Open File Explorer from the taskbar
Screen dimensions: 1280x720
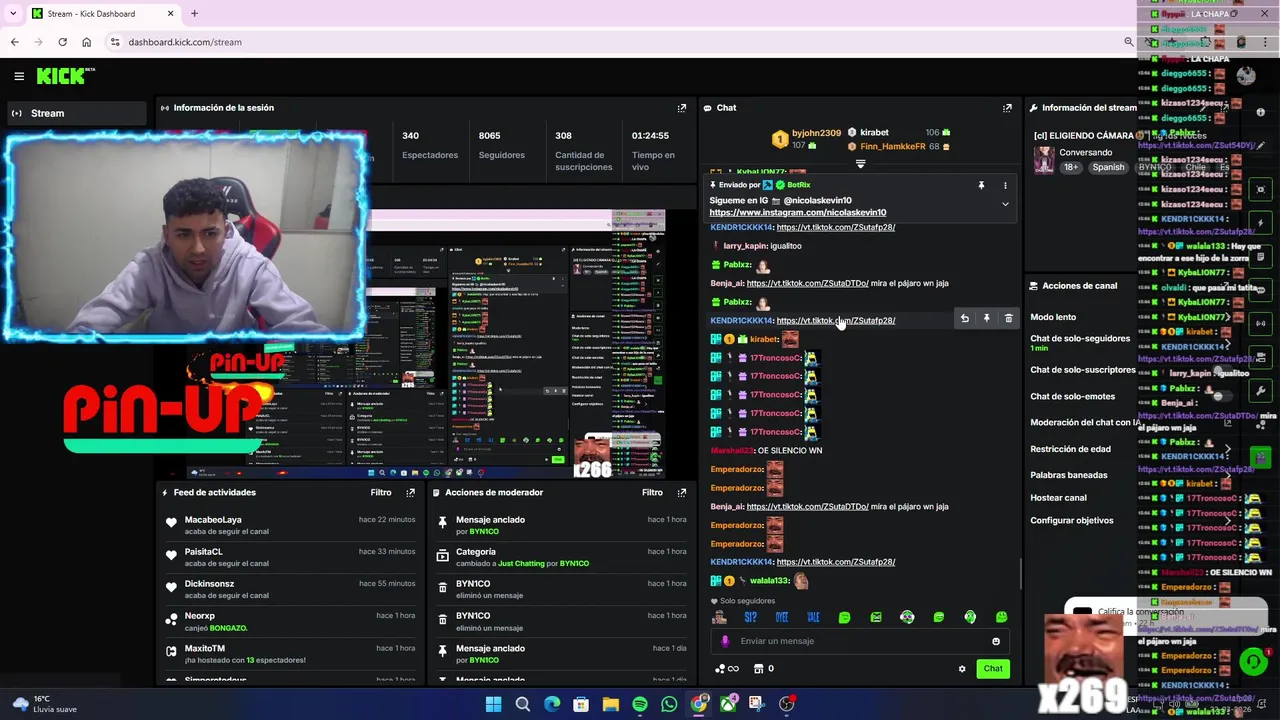610,704
